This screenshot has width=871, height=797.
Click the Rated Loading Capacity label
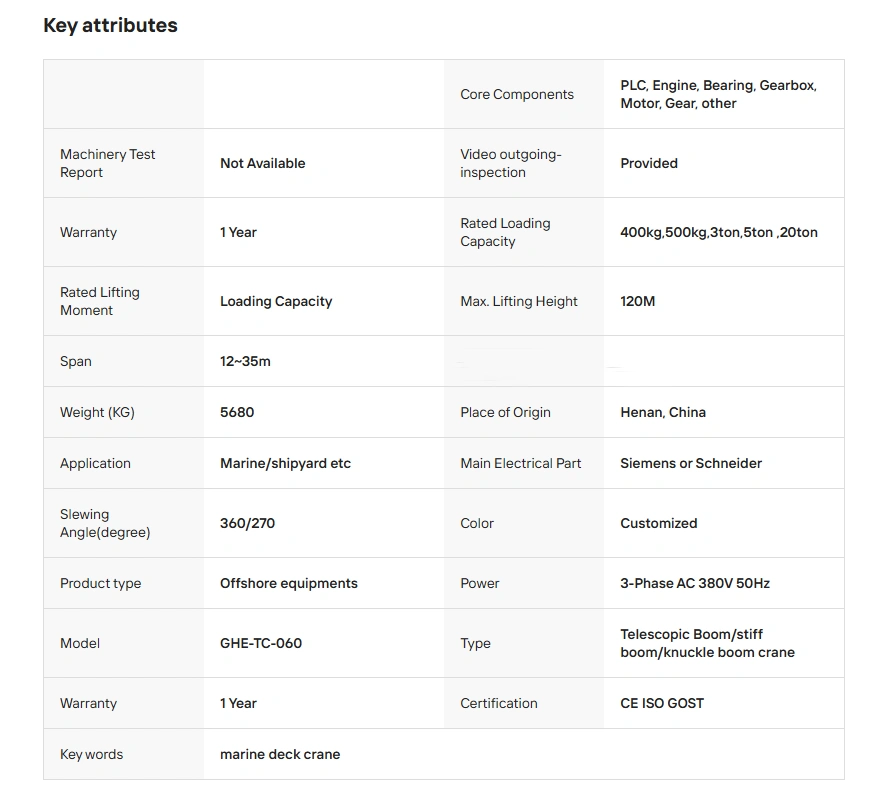(x=505, y=232)
